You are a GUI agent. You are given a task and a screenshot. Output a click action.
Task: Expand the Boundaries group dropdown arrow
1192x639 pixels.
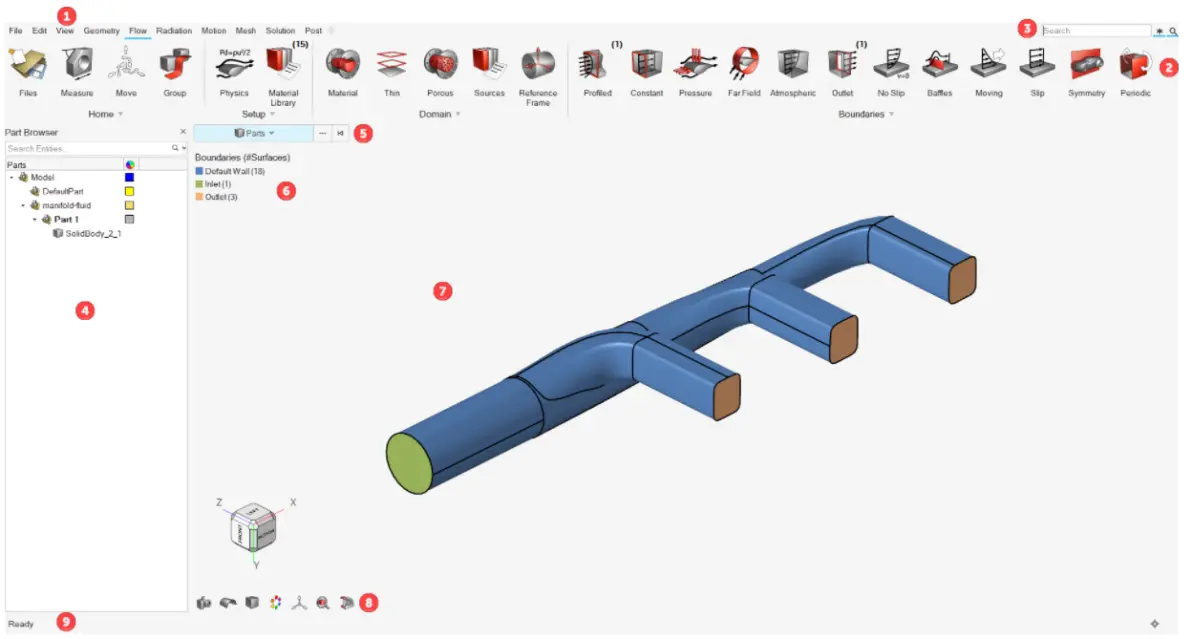coord(892,114)
